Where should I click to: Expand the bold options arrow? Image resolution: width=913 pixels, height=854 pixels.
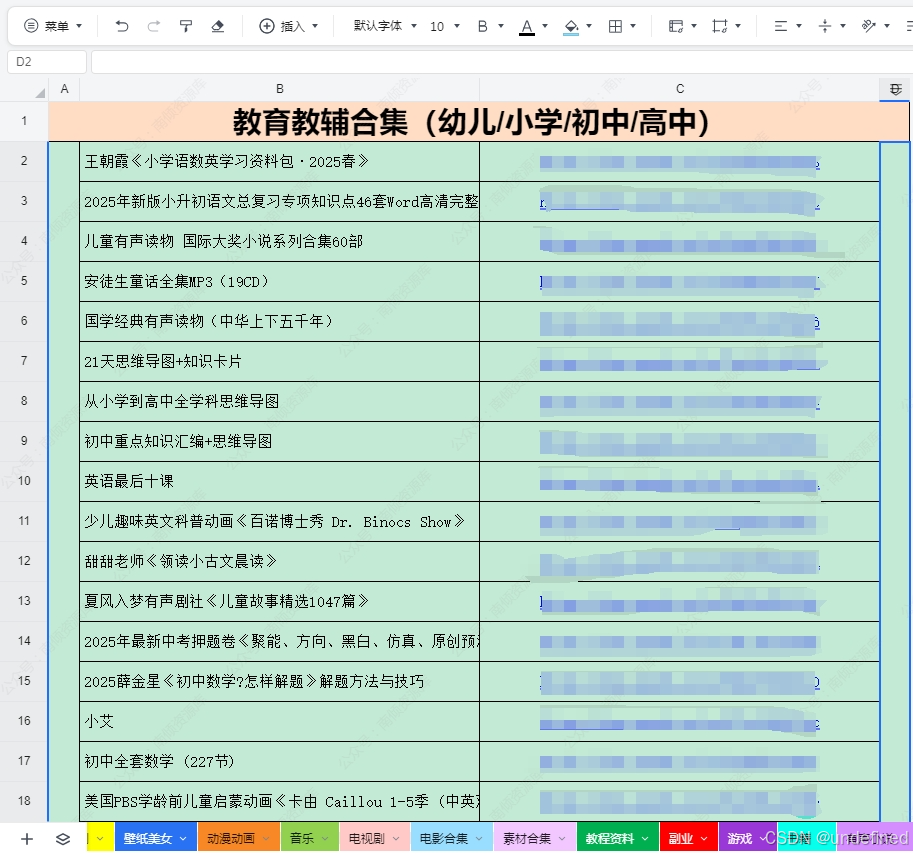pyautogui.click(x=501, y=26)
